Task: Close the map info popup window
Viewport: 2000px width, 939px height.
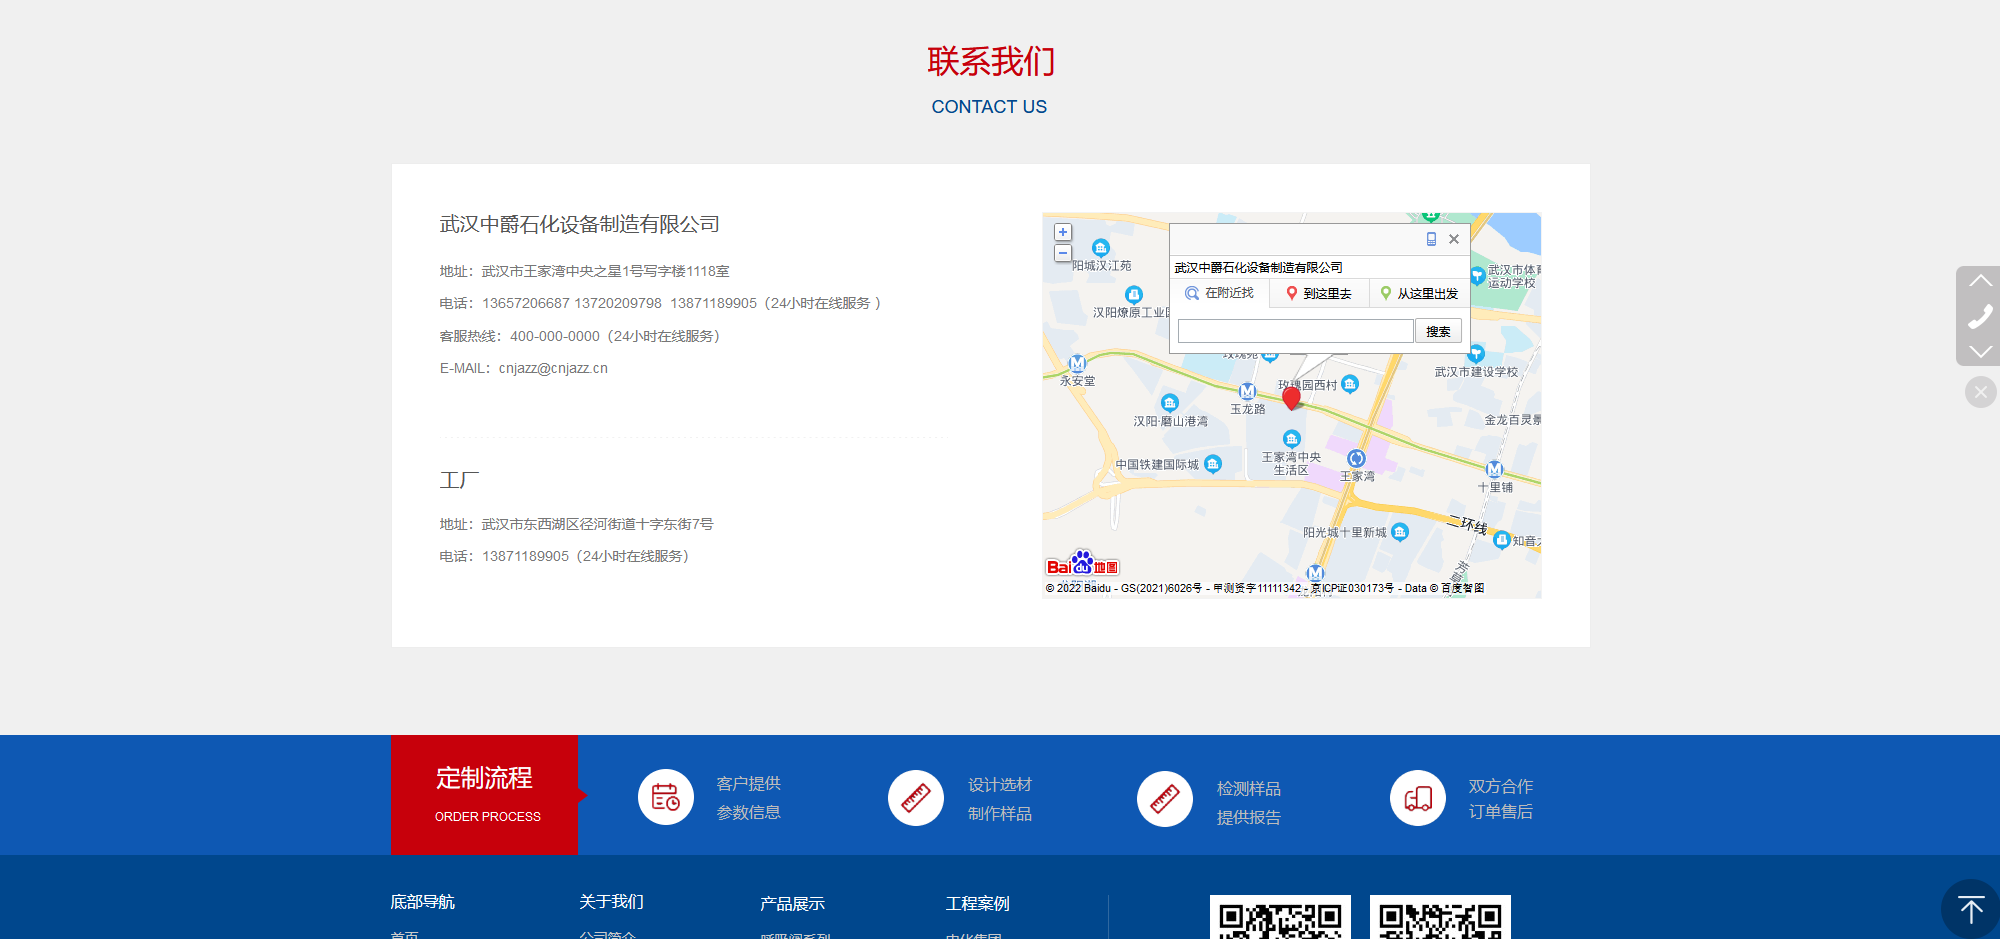Action: pos(1454,239)
